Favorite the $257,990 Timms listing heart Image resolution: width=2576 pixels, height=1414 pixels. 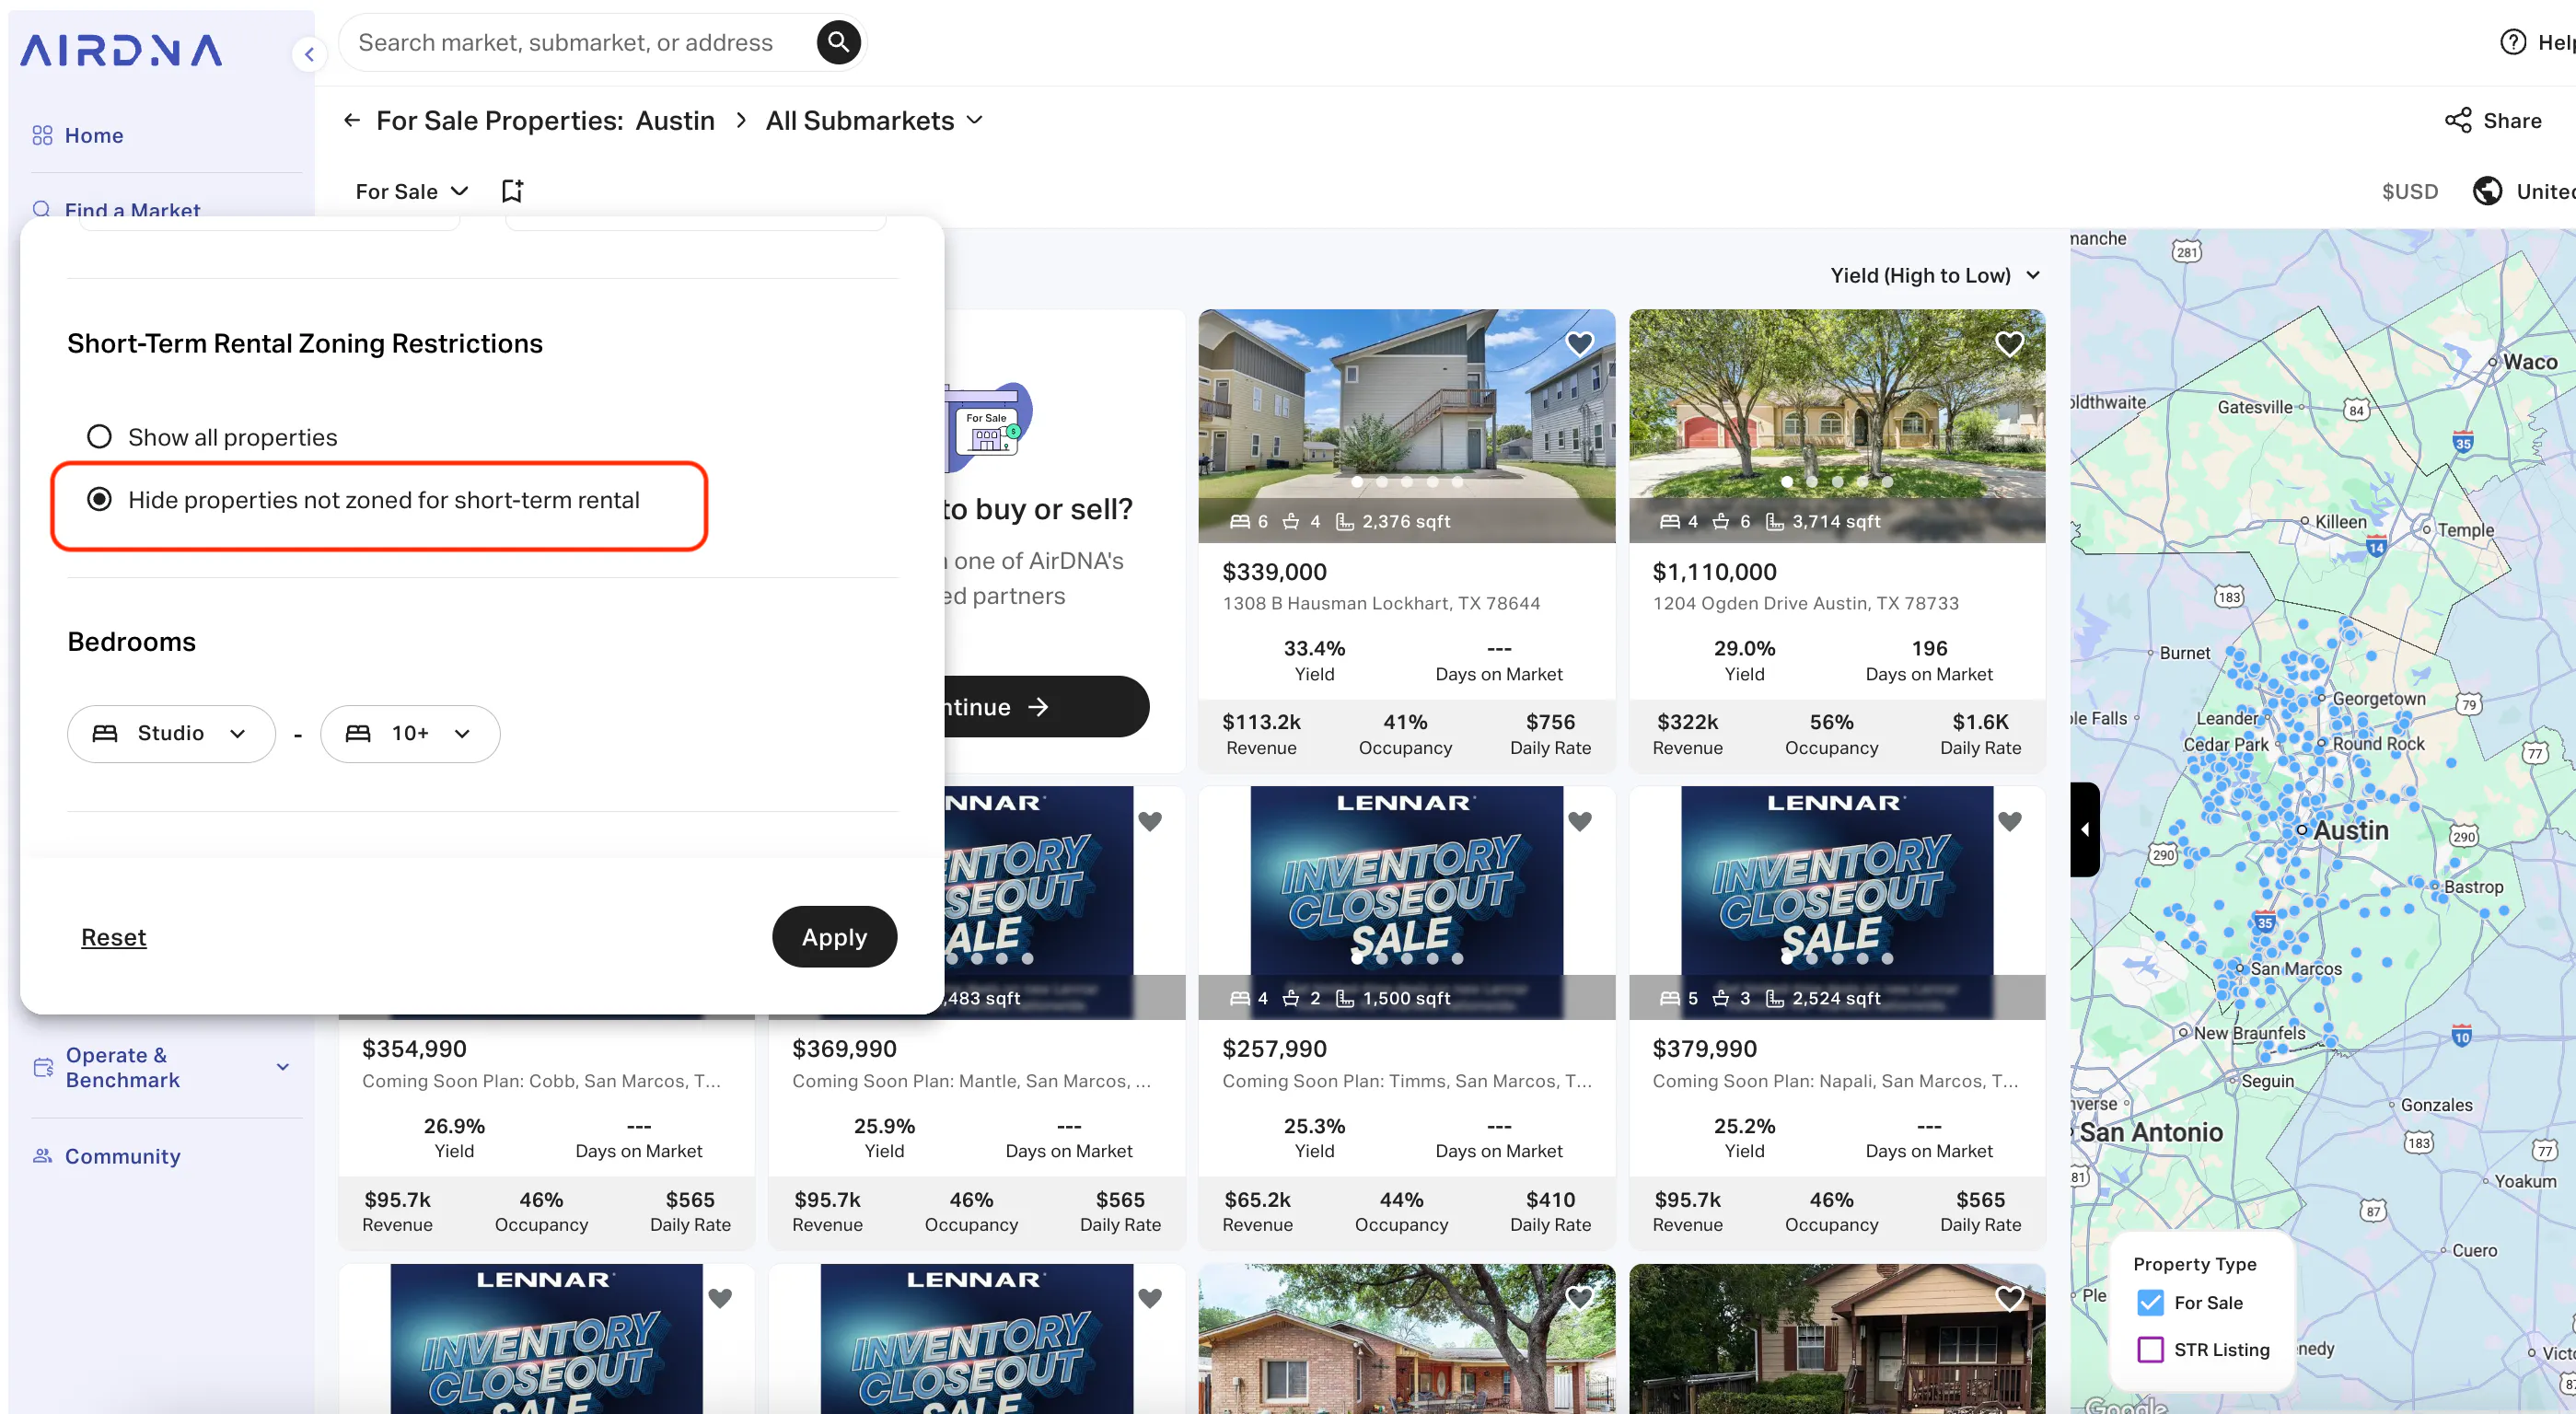pyautogui.click(x=1579, y=821)
